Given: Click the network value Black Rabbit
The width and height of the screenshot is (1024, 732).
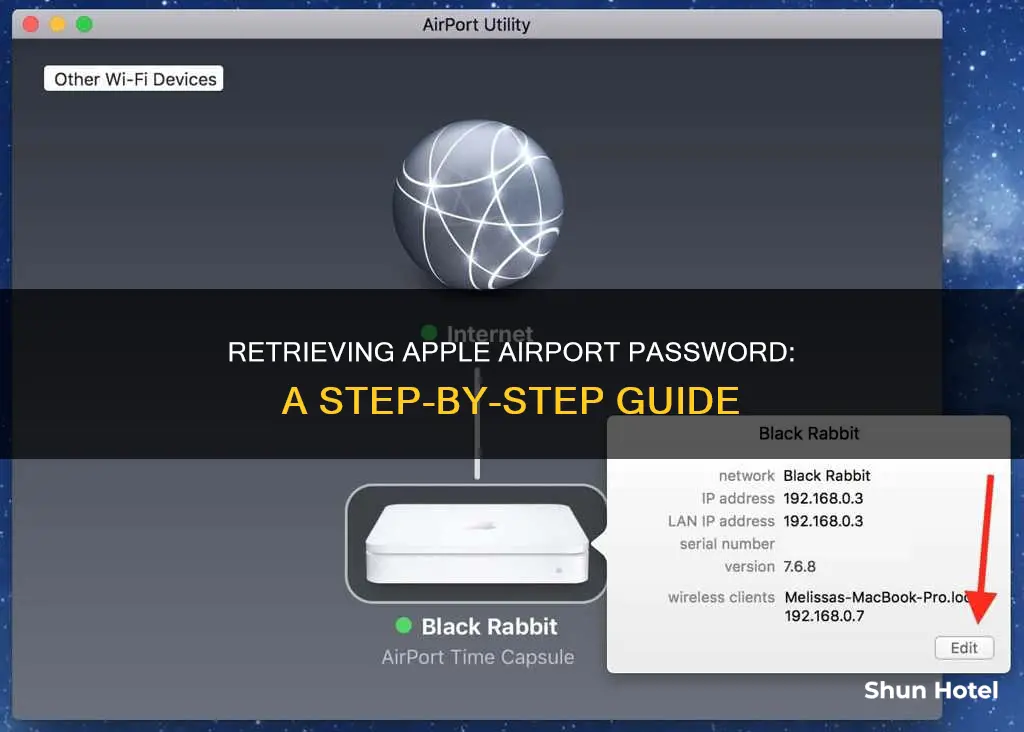Looking at the screenshot, I should pos(827,475).
